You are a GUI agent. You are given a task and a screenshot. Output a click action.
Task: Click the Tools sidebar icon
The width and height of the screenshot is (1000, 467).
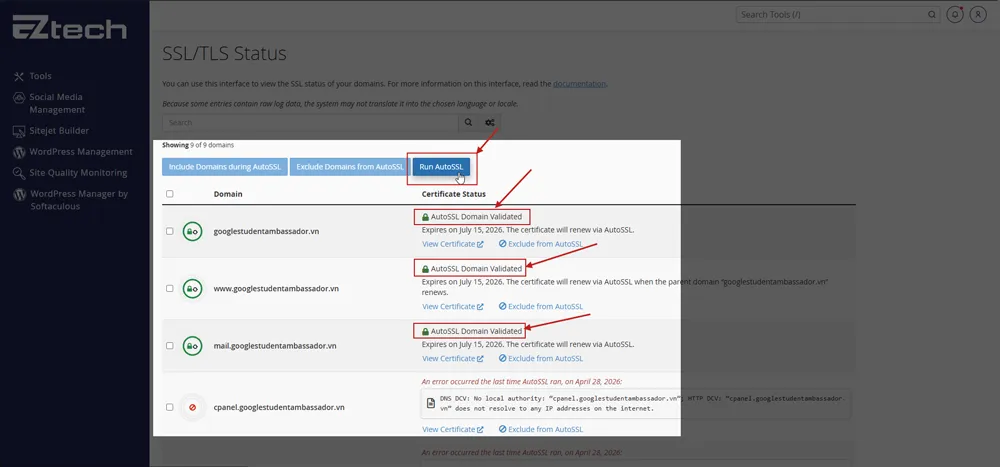click(x=19, y=77)
